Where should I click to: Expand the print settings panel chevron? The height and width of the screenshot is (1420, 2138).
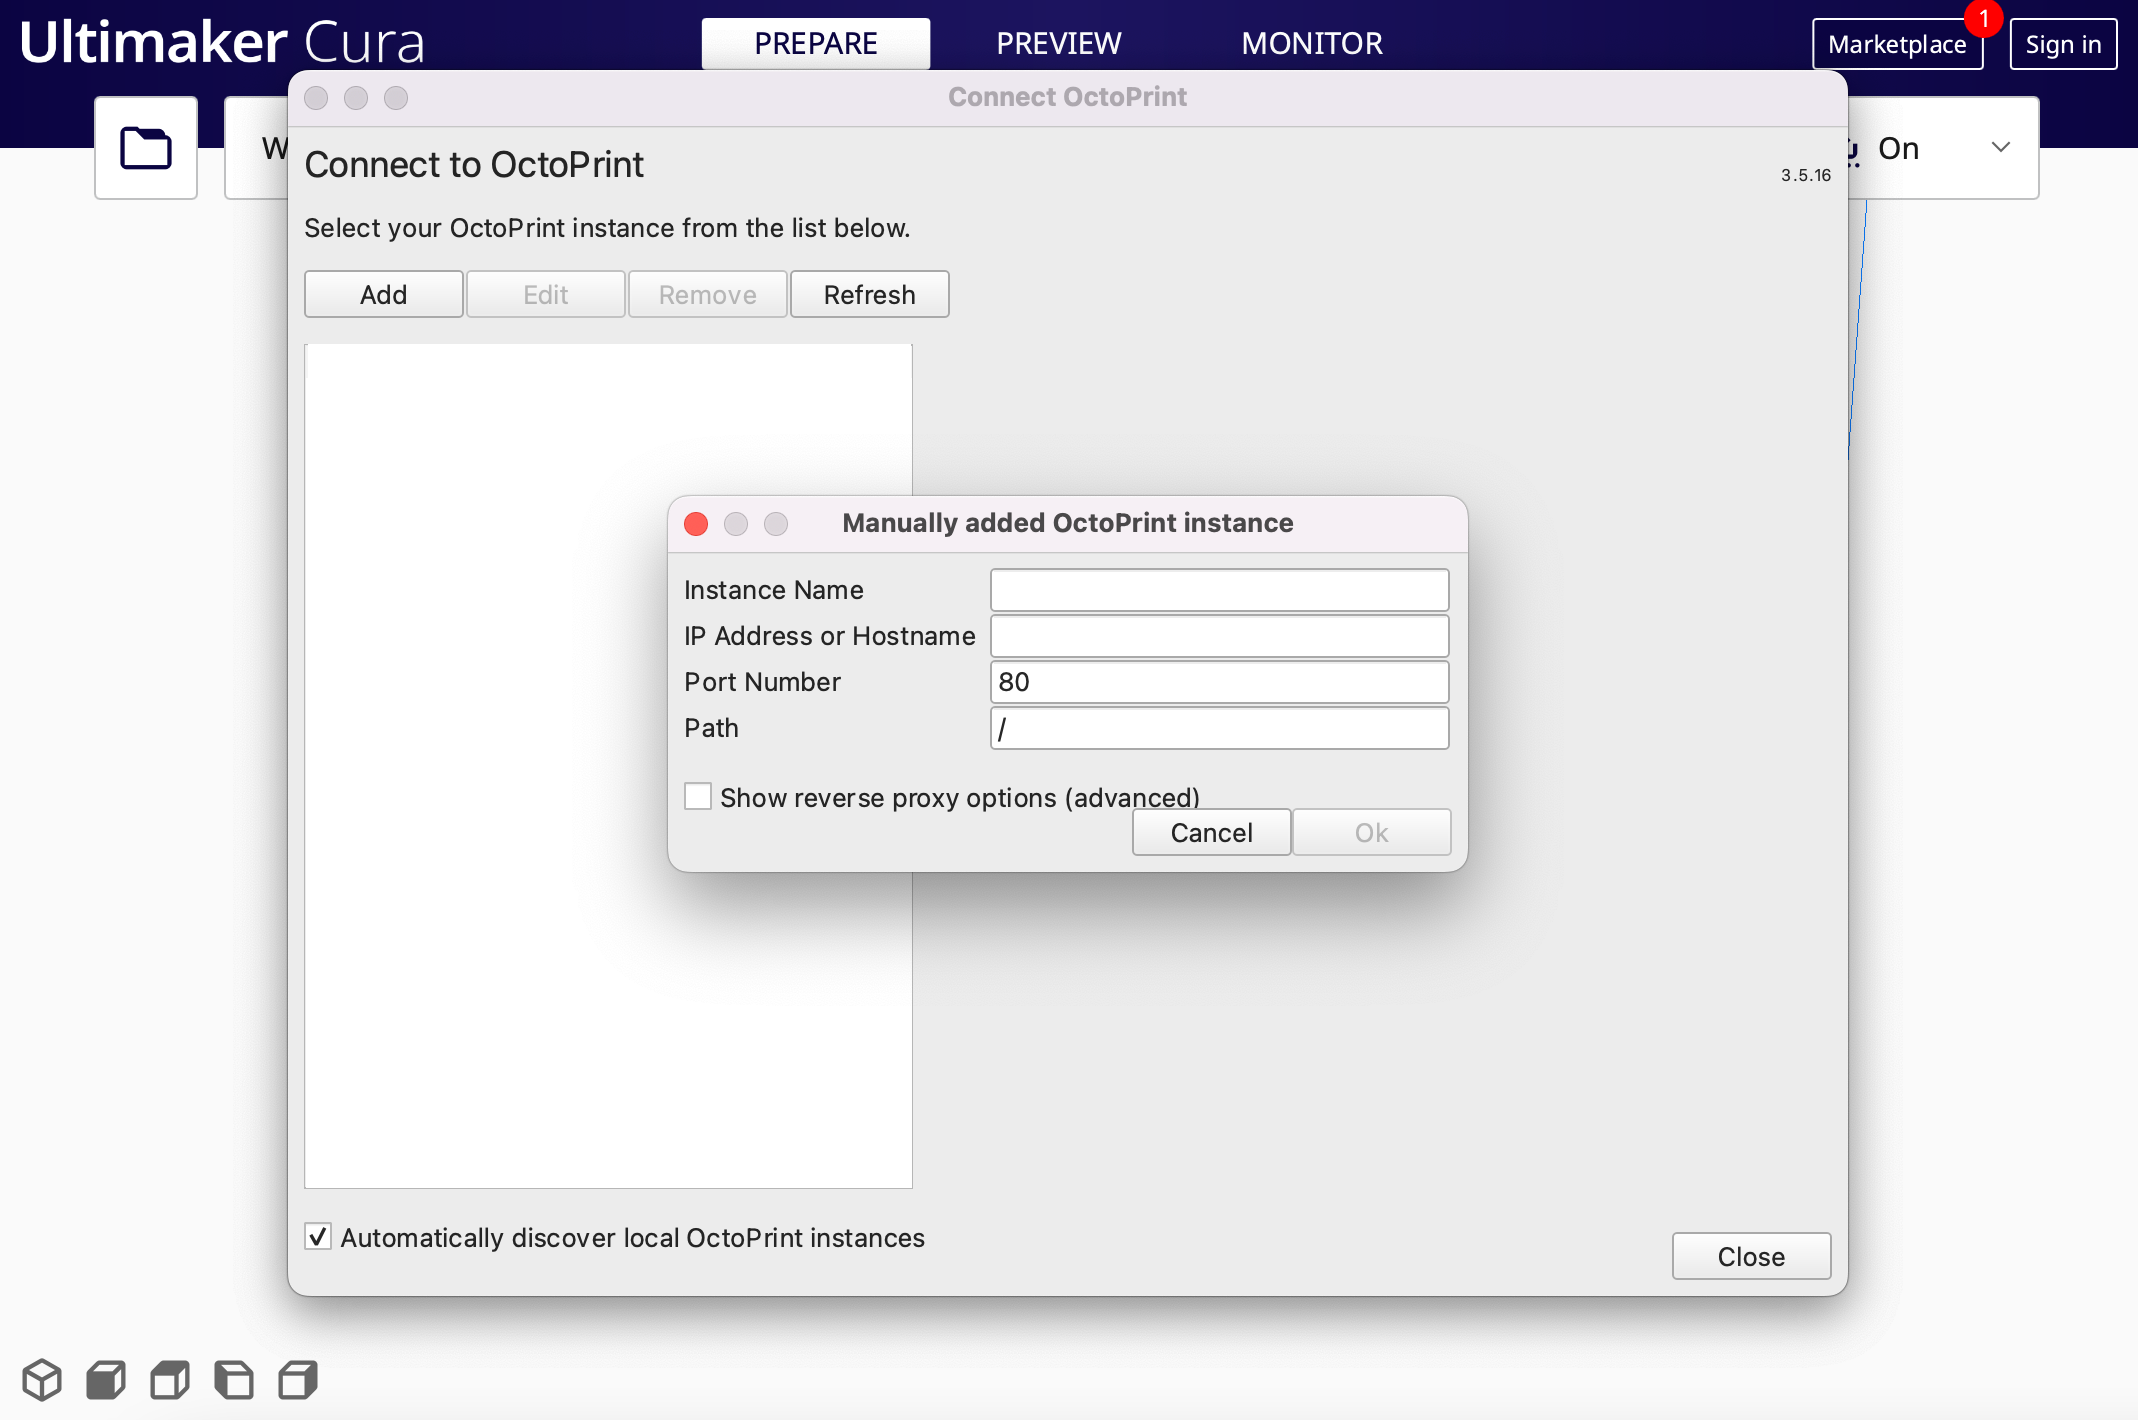pyautogui.click(x=2000, y=148)
